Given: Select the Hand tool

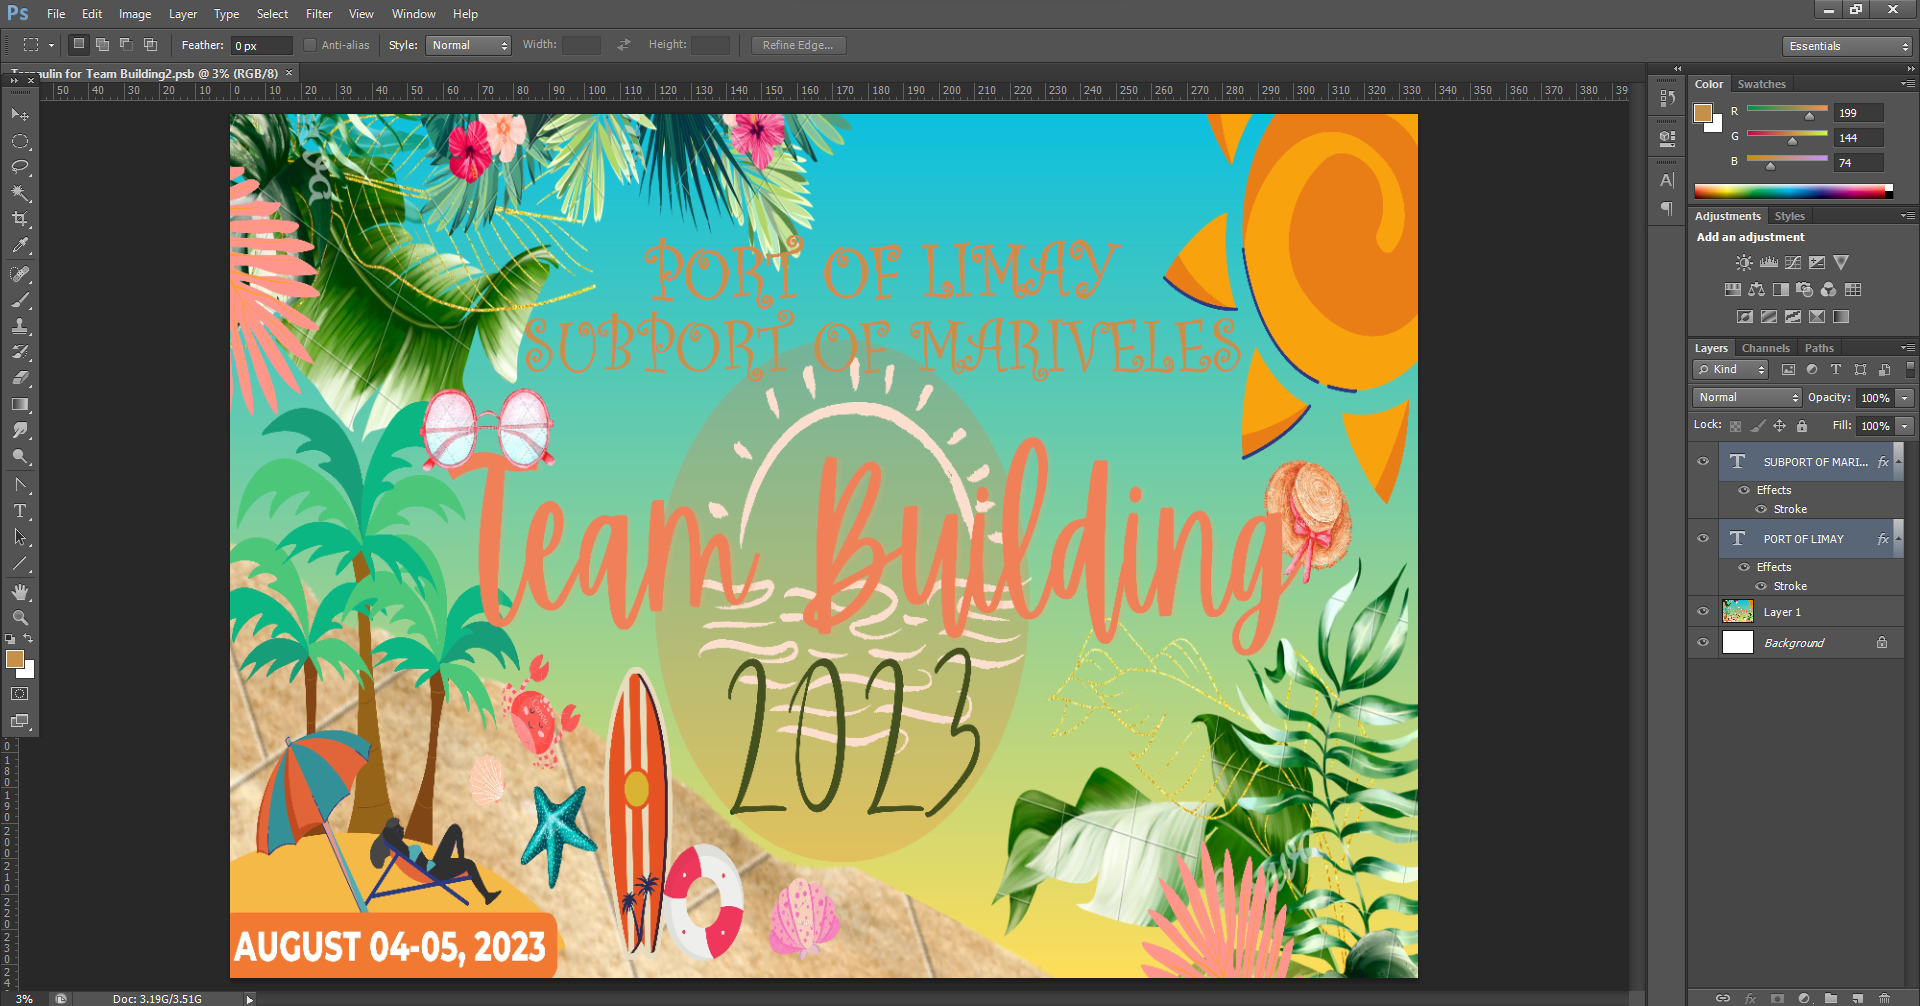Looking at the screenshot, I should (x=20, y=592).
